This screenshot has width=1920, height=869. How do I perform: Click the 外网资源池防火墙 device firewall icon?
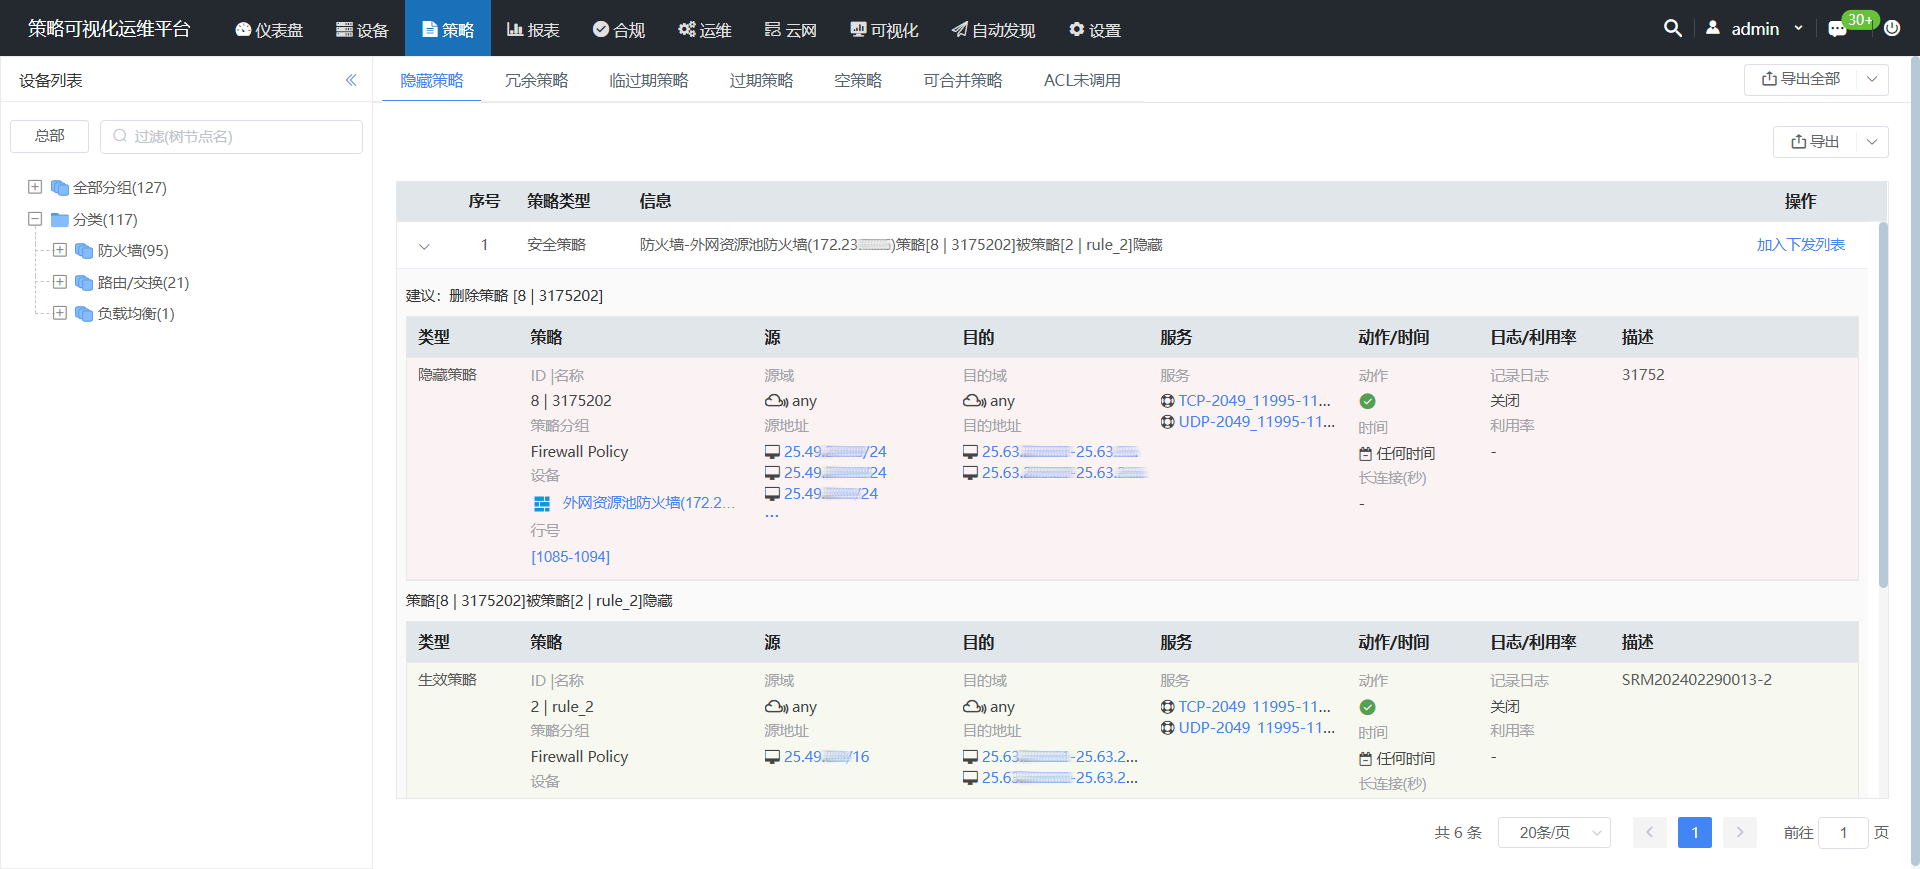(542, 503)
